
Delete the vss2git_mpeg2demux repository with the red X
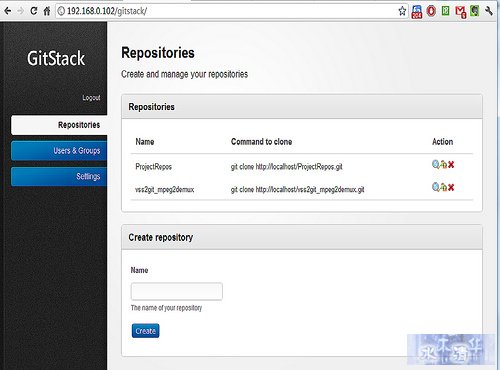click(451, 187)
